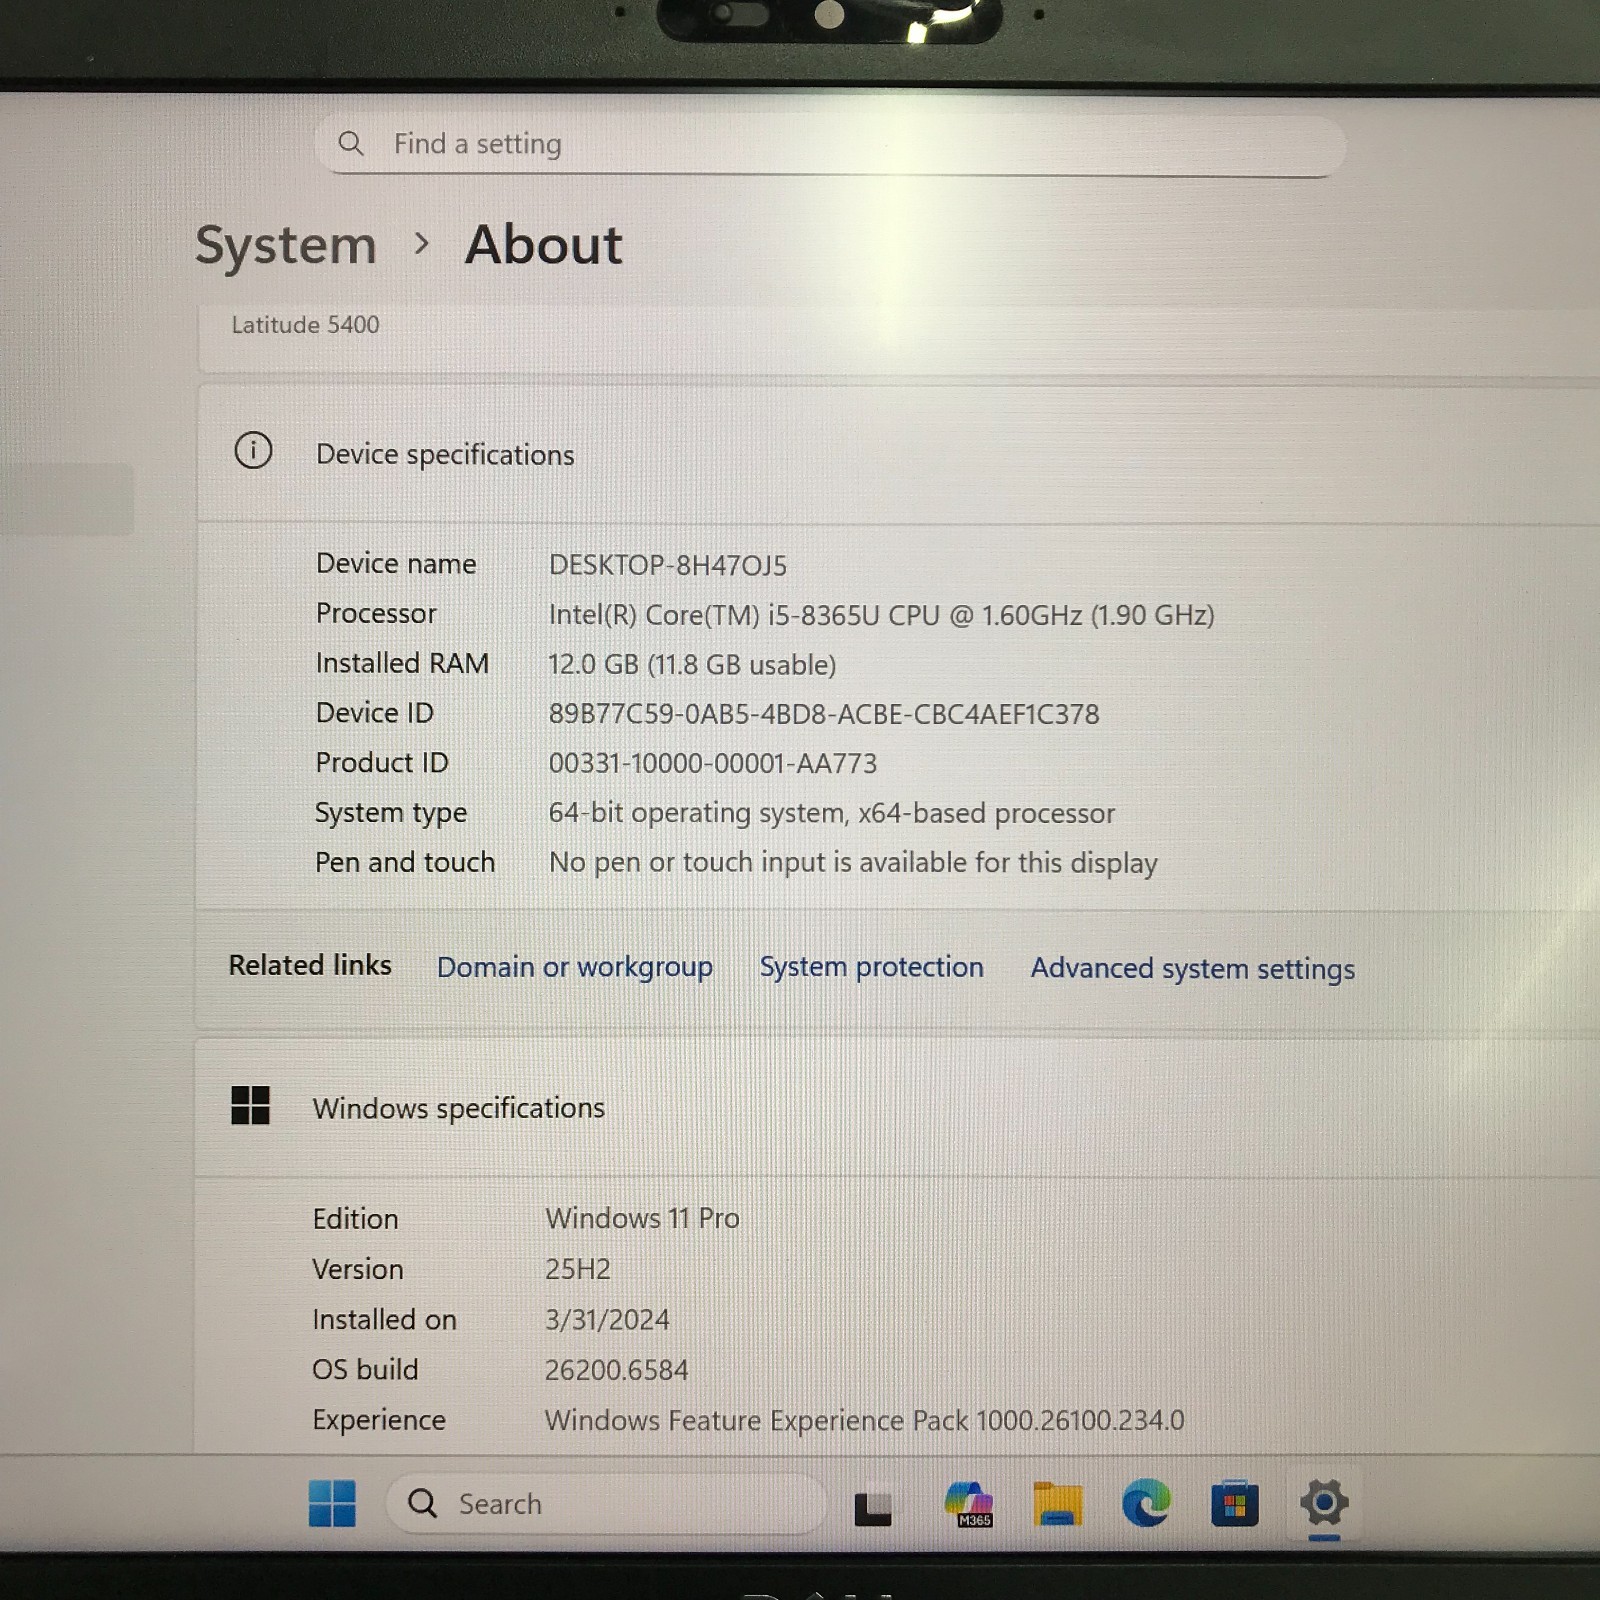Click the Latitude 5400 model name

coord(306,325)
